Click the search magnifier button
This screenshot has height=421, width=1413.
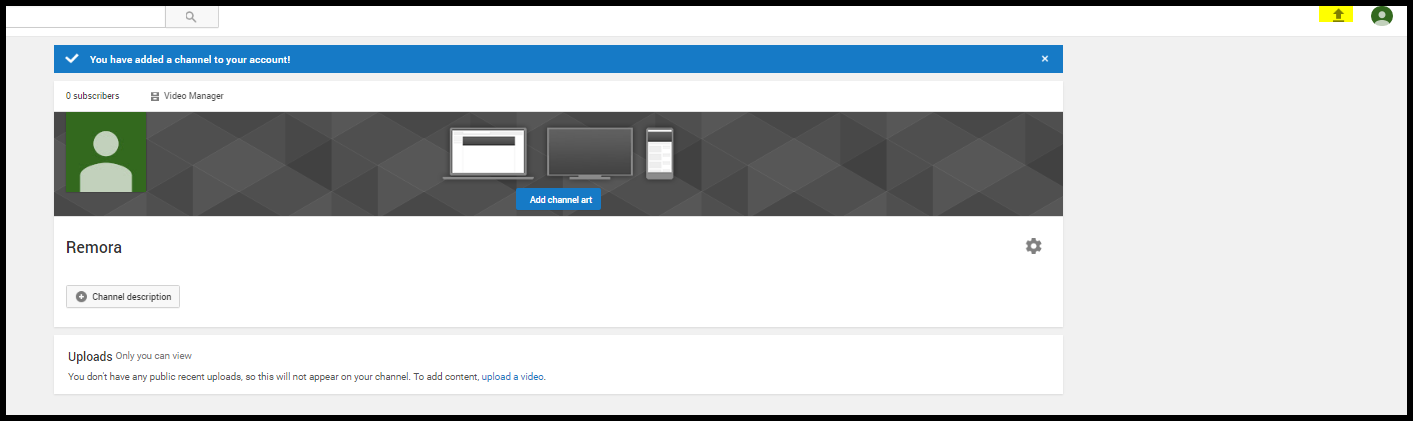coord(191,17)
